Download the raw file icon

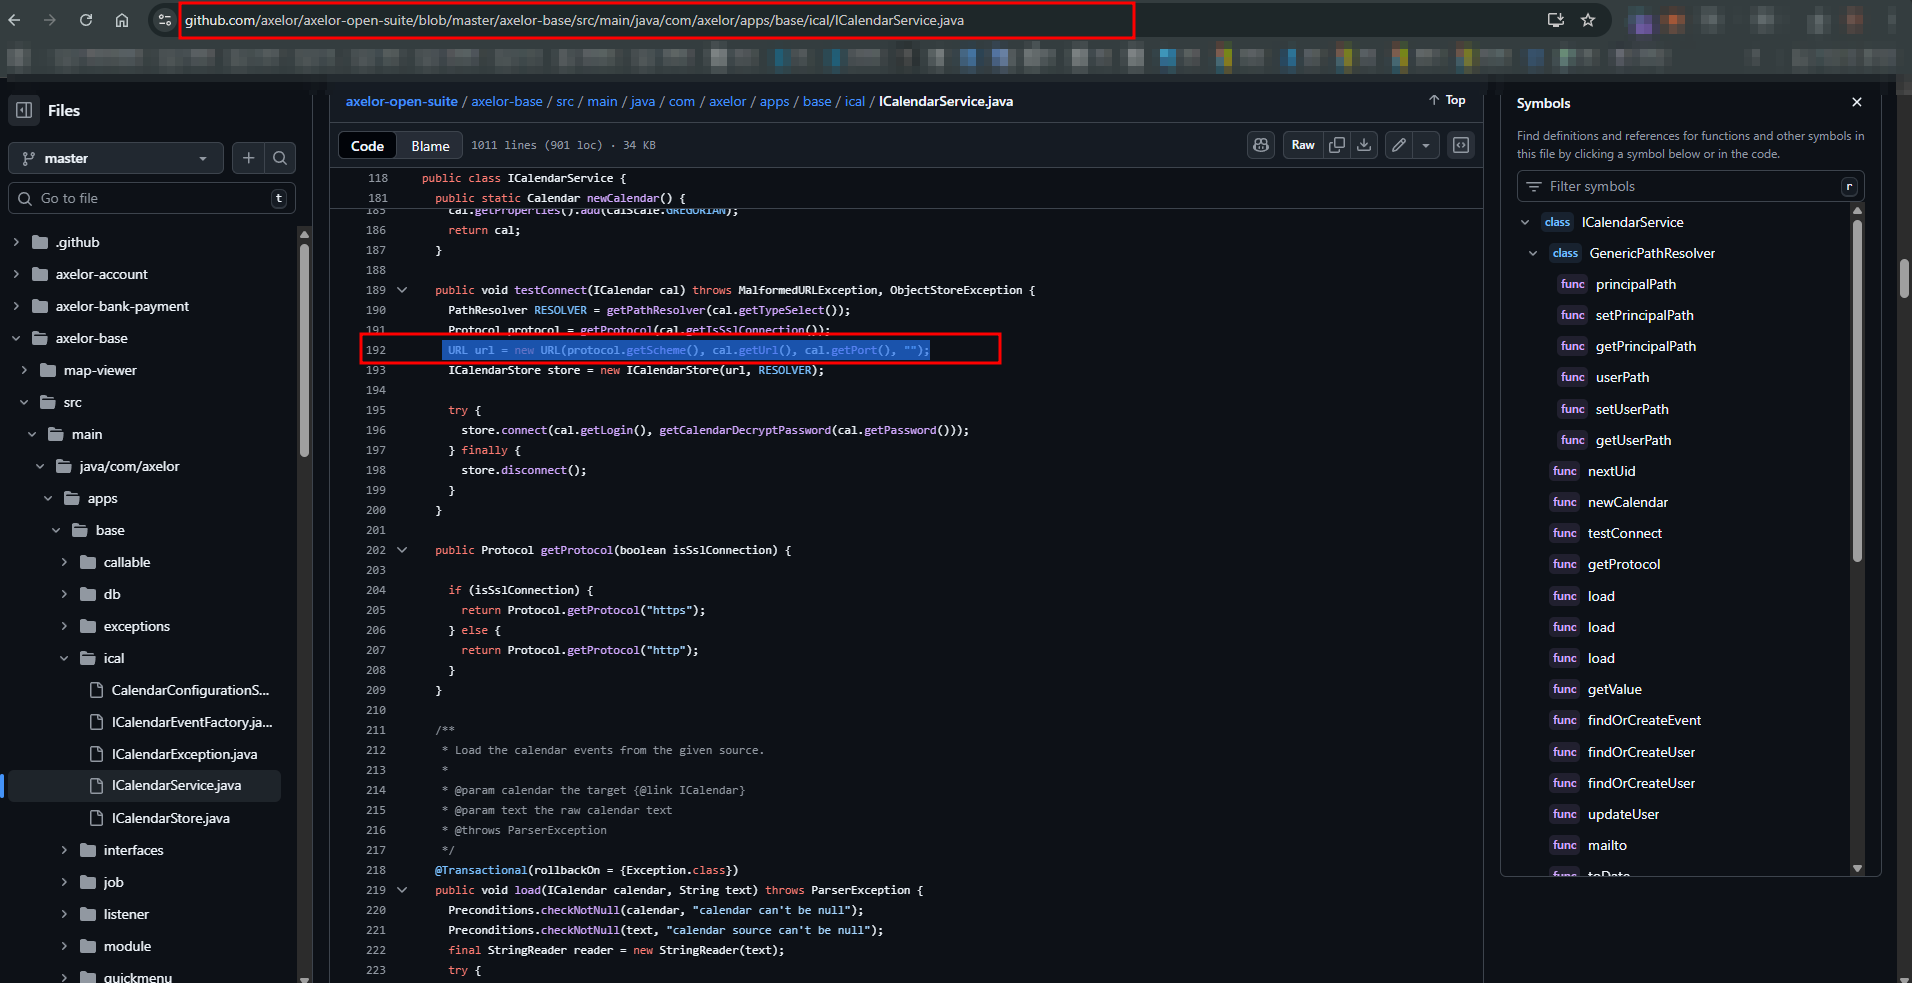1364,145
